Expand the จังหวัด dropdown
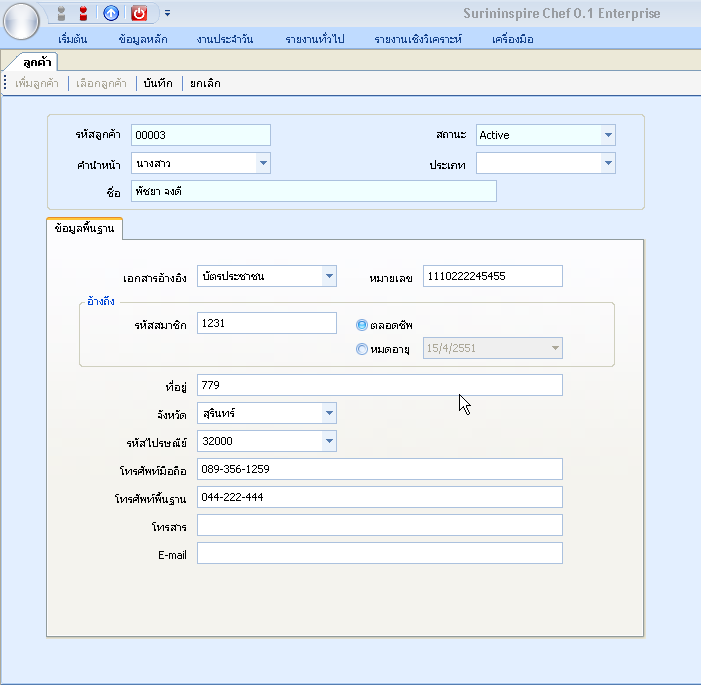The image size is (701, 685). 328,413
